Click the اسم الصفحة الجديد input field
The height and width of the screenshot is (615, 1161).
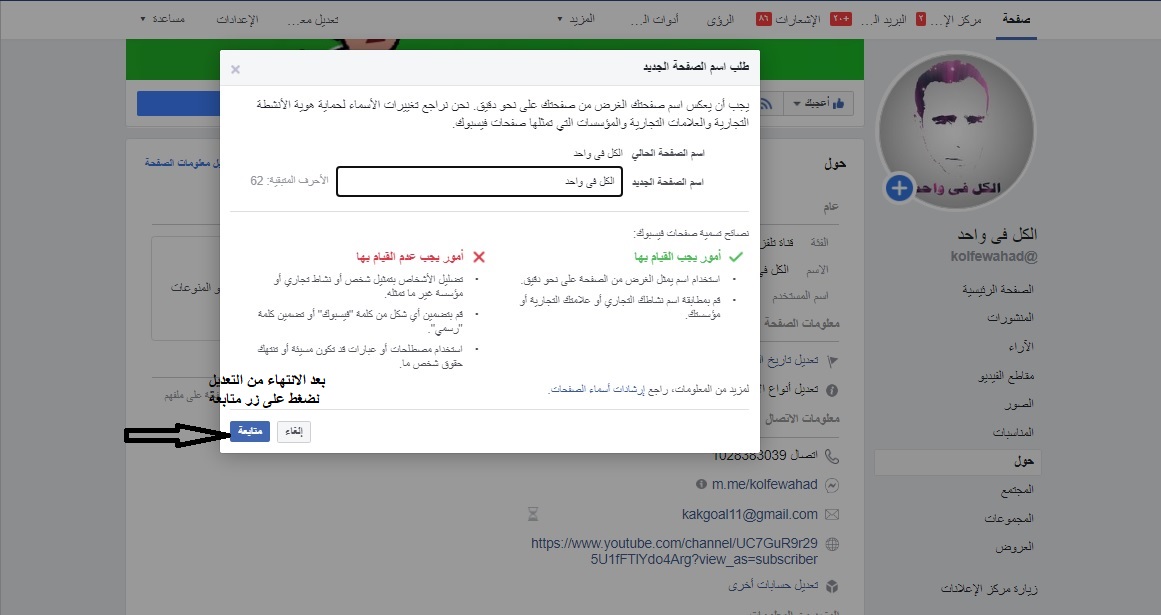point(479,181)
